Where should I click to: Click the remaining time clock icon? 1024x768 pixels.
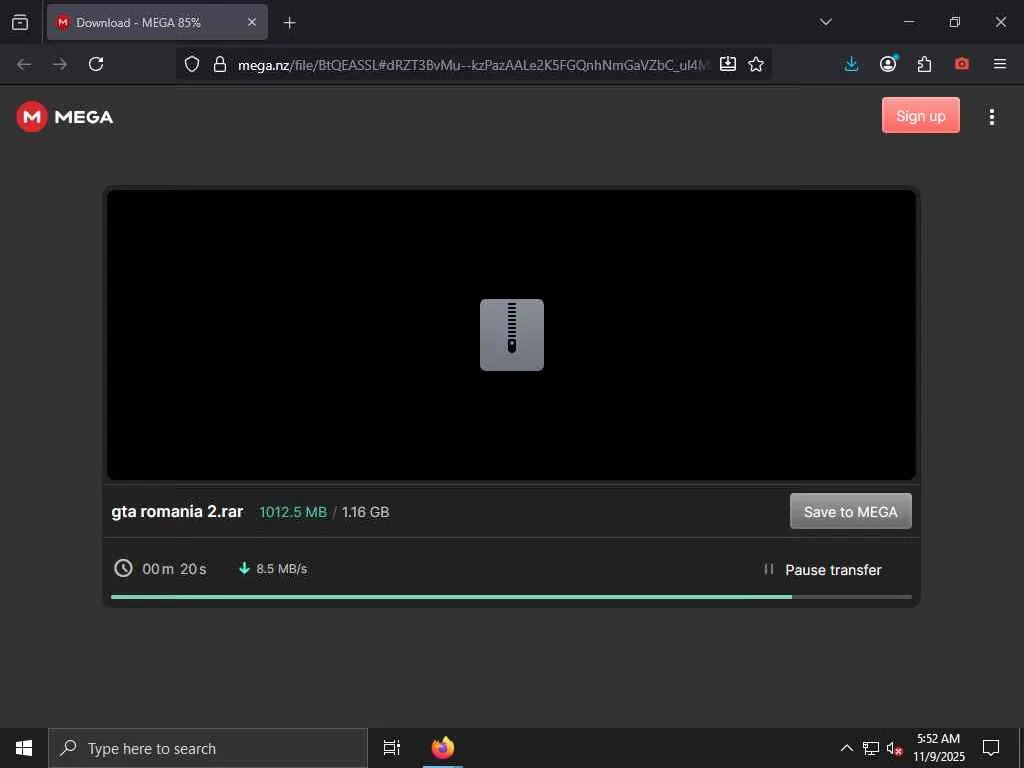pyautogui.click(x=123, y=568)
